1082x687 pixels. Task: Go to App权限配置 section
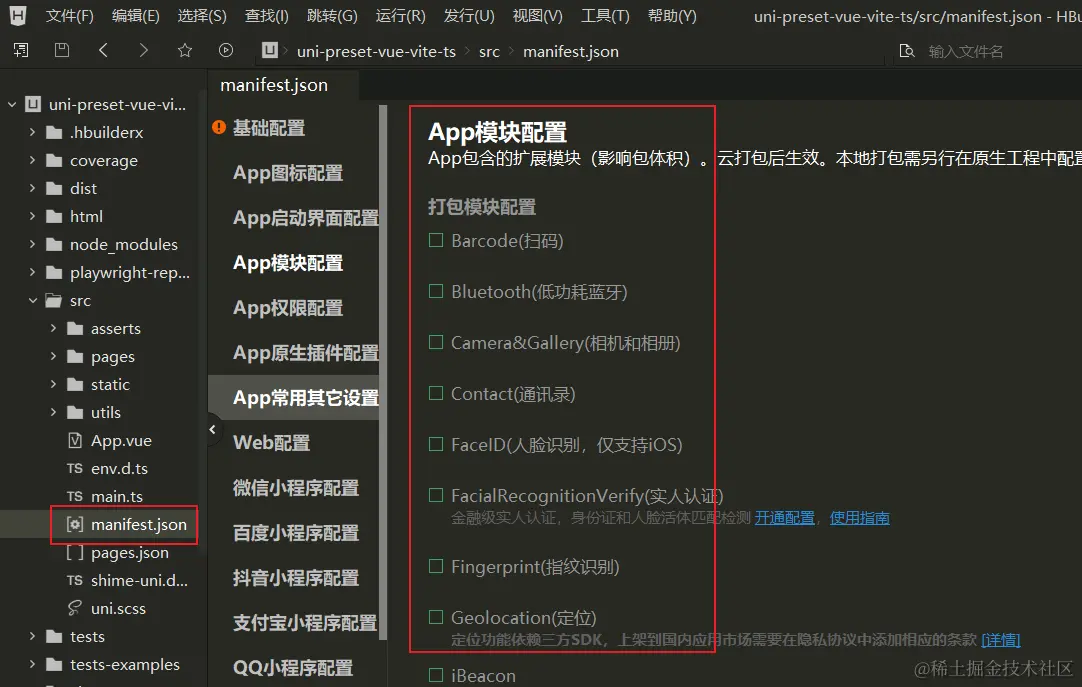click(288, 308)
